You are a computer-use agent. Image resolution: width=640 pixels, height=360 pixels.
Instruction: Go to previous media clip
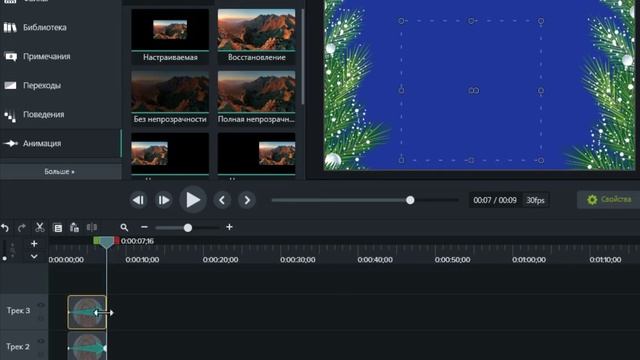(x=222, y=200)
